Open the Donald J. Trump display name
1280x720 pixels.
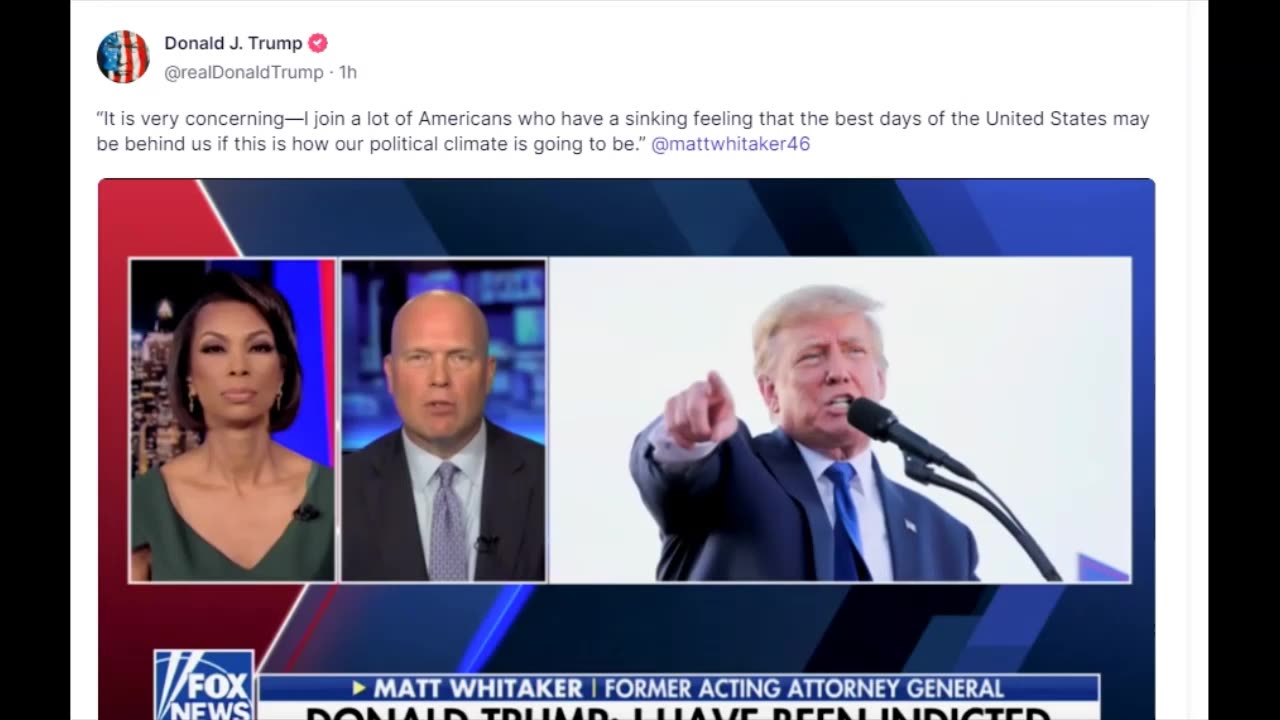pos(233,43)
